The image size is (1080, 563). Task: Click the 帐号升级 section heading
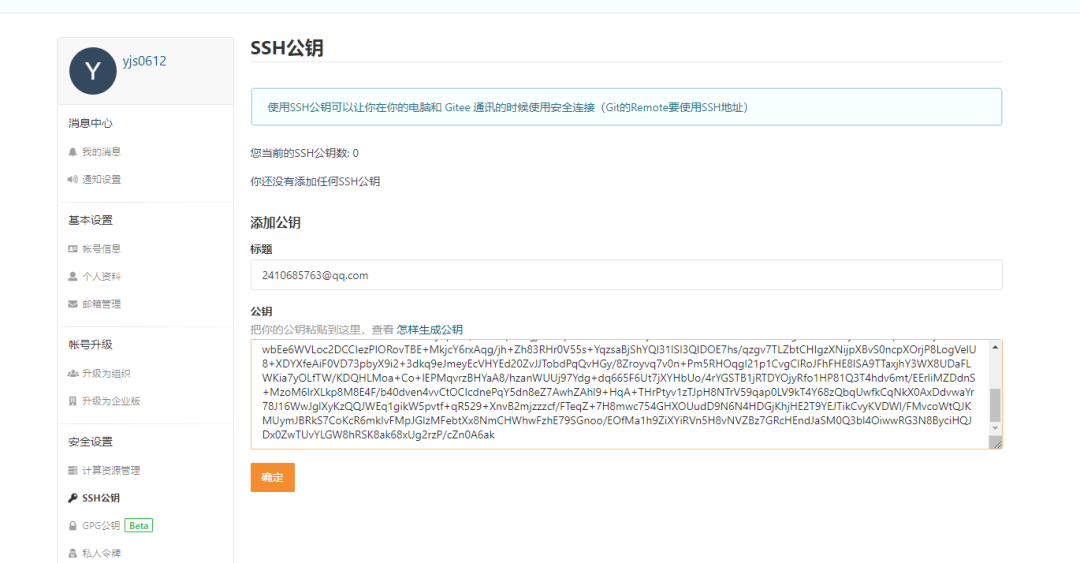click(x=90, y=345)
